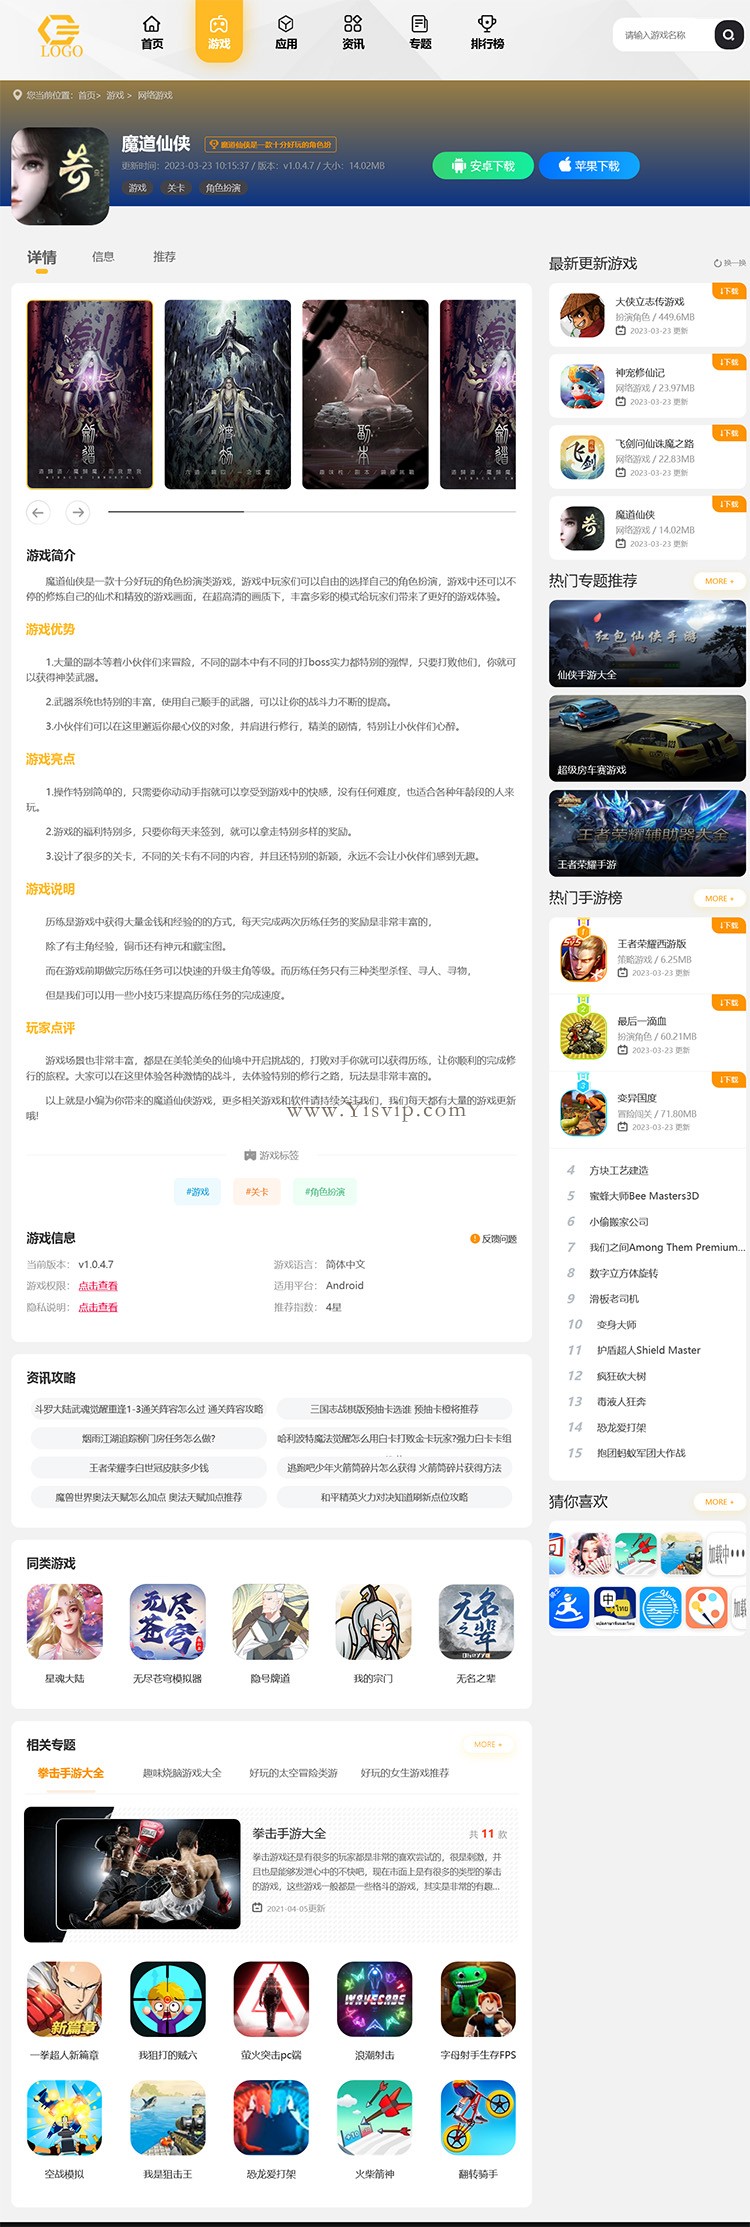
Task: Switch to the 推荐 tab
Action: 164,257
